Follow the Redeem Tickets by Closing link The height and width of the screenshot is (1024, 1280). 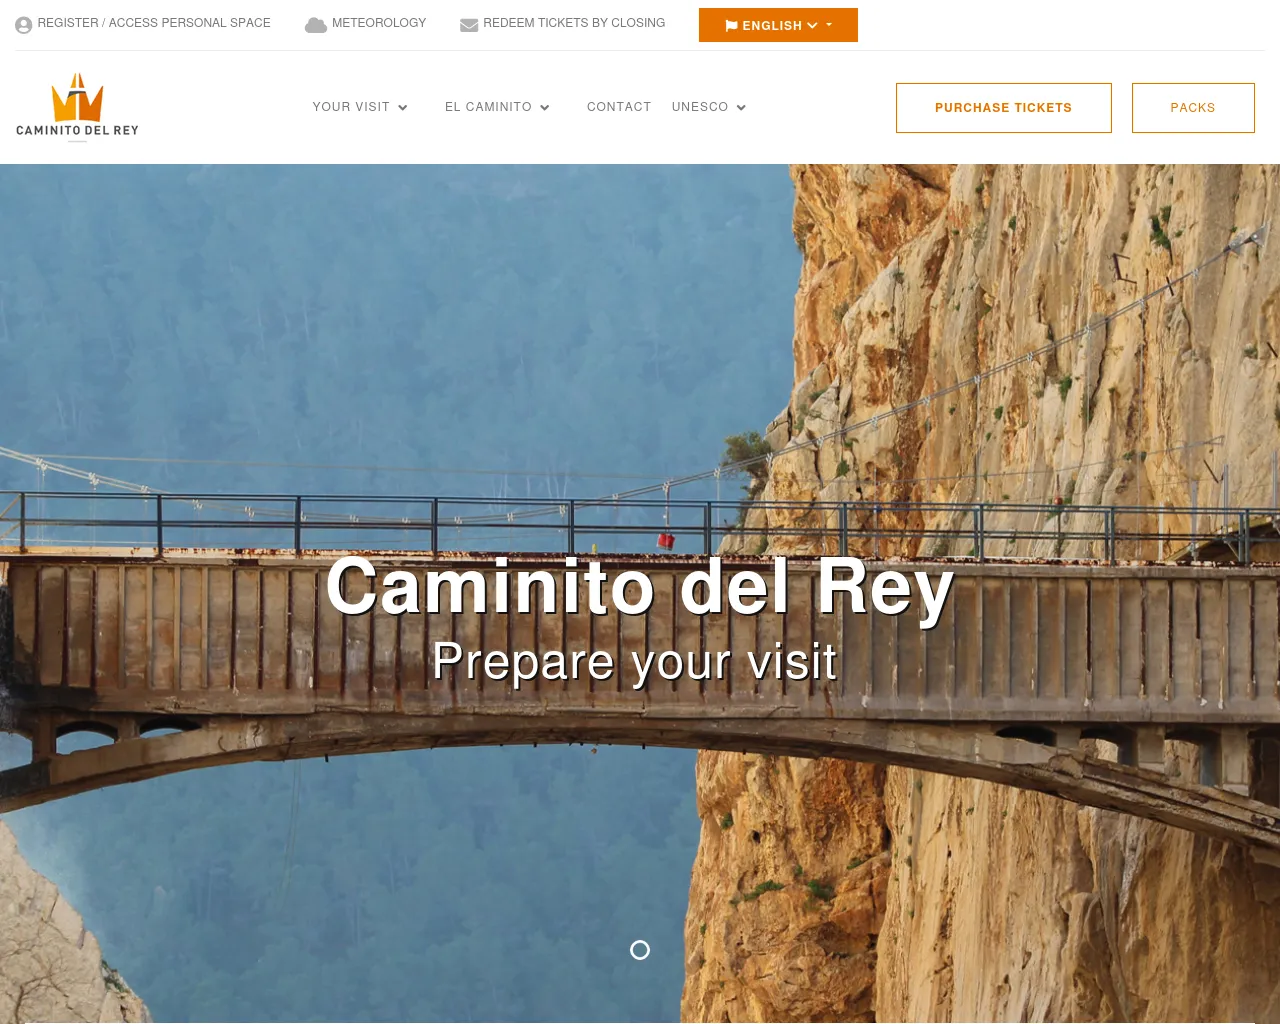point(574,23)
